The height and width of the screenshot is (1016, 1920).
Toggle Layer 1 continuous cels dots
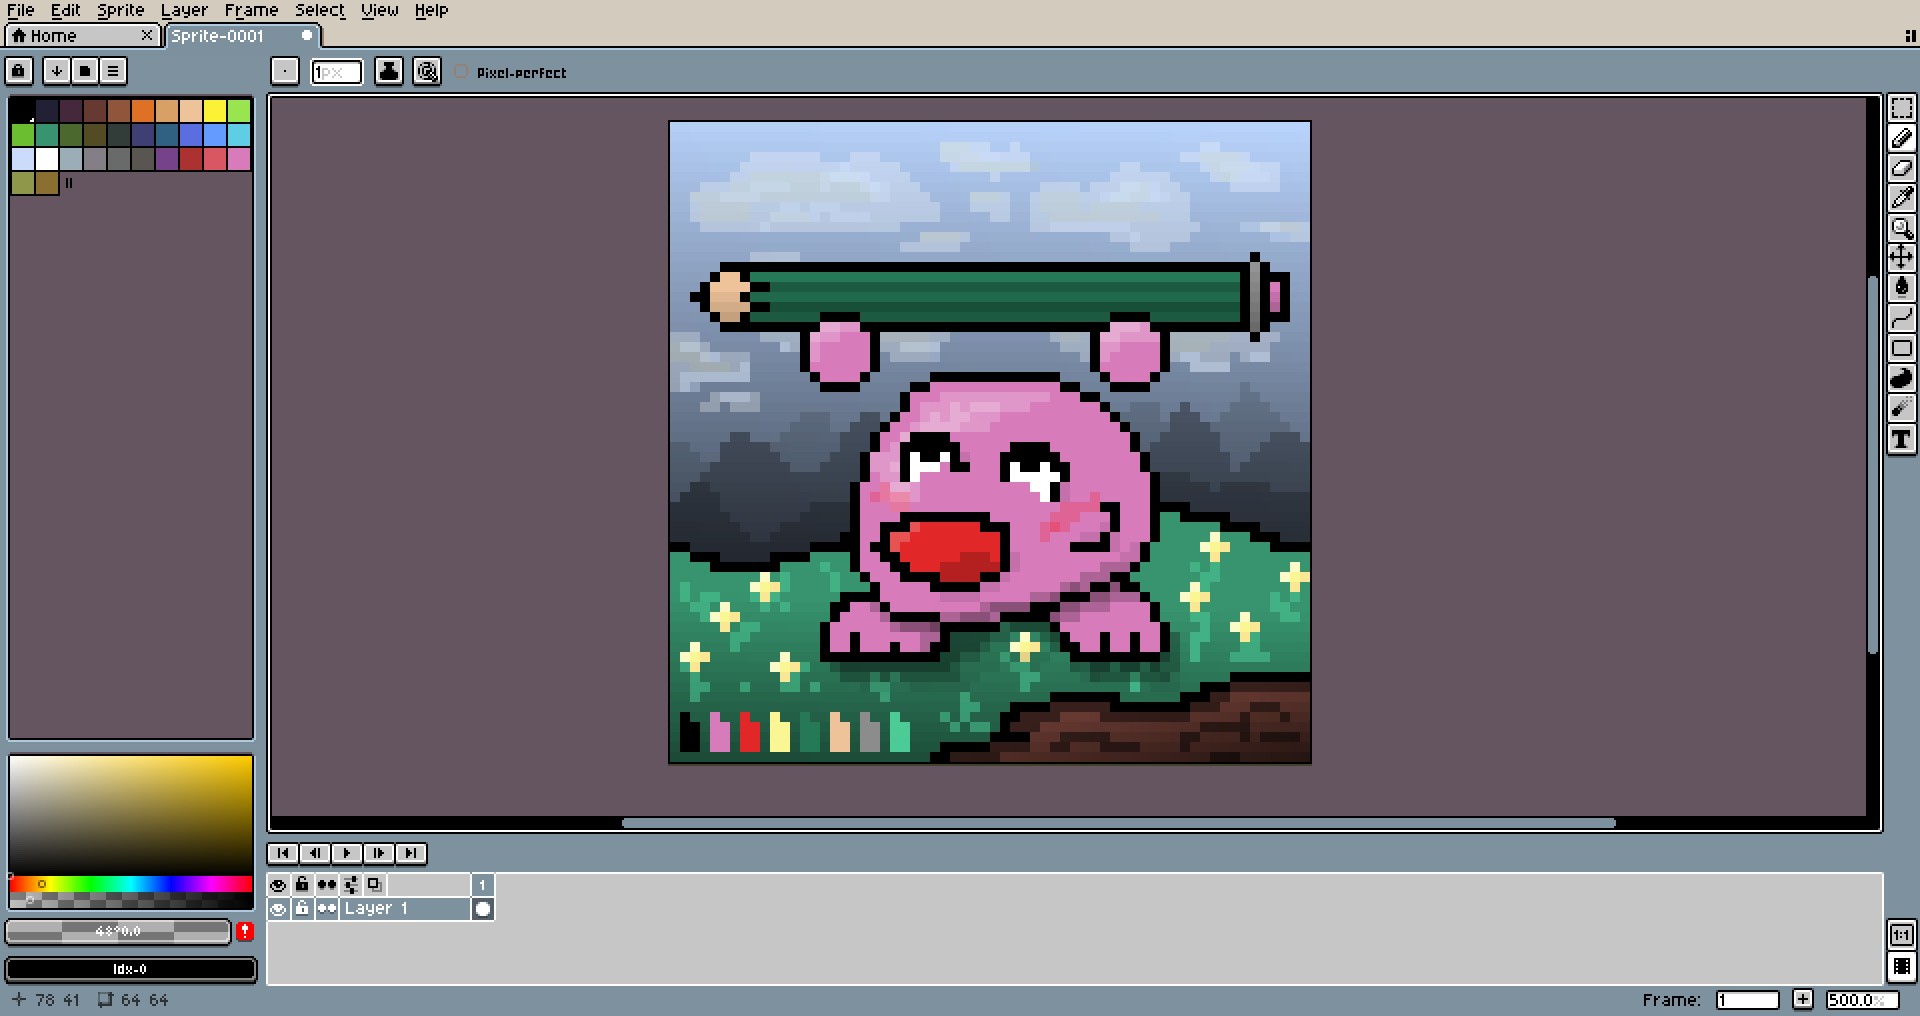pyautogui.click(x=327, y=908)
